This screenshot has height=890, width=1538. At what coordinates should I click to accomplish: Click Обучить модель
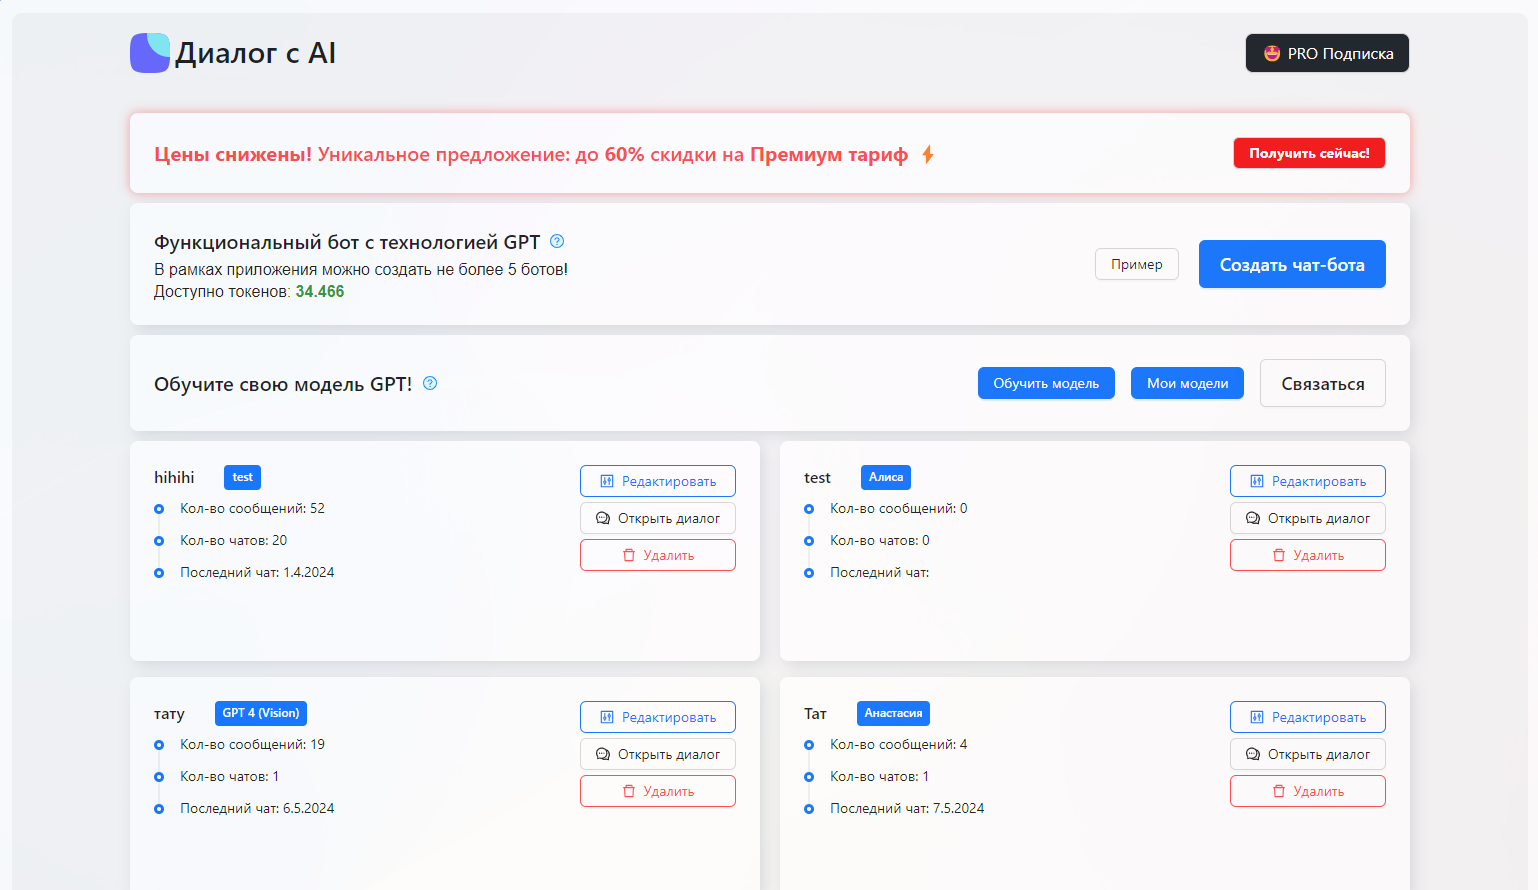point(1046,383)
